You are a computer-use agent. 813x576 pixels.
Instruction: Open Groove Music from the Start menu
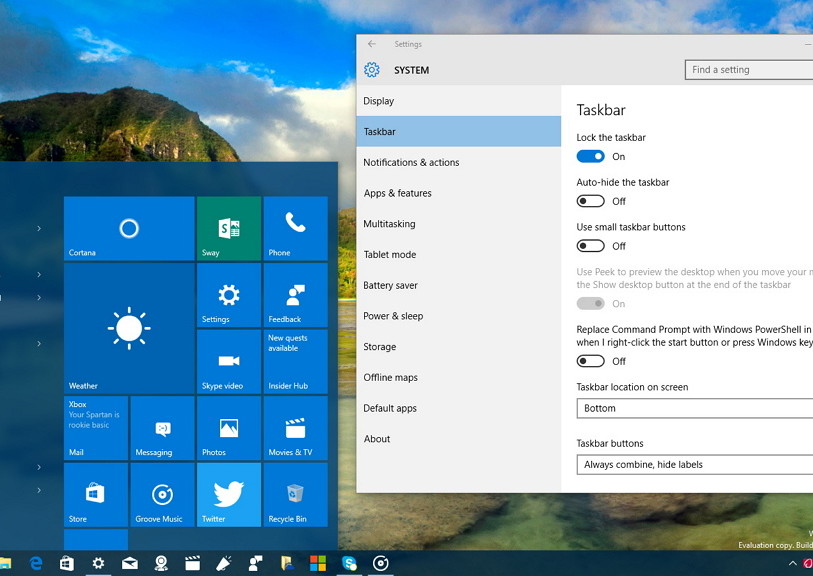(162, 494)
